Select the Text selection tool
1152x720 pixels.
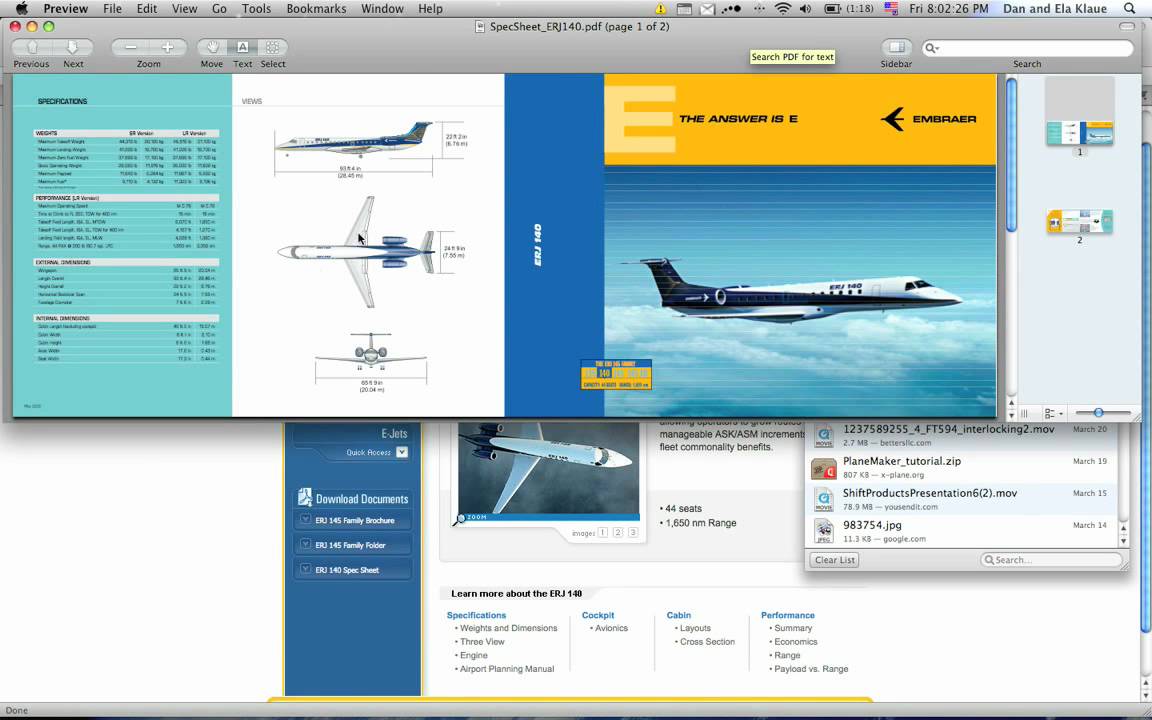[x=242, y=47]
